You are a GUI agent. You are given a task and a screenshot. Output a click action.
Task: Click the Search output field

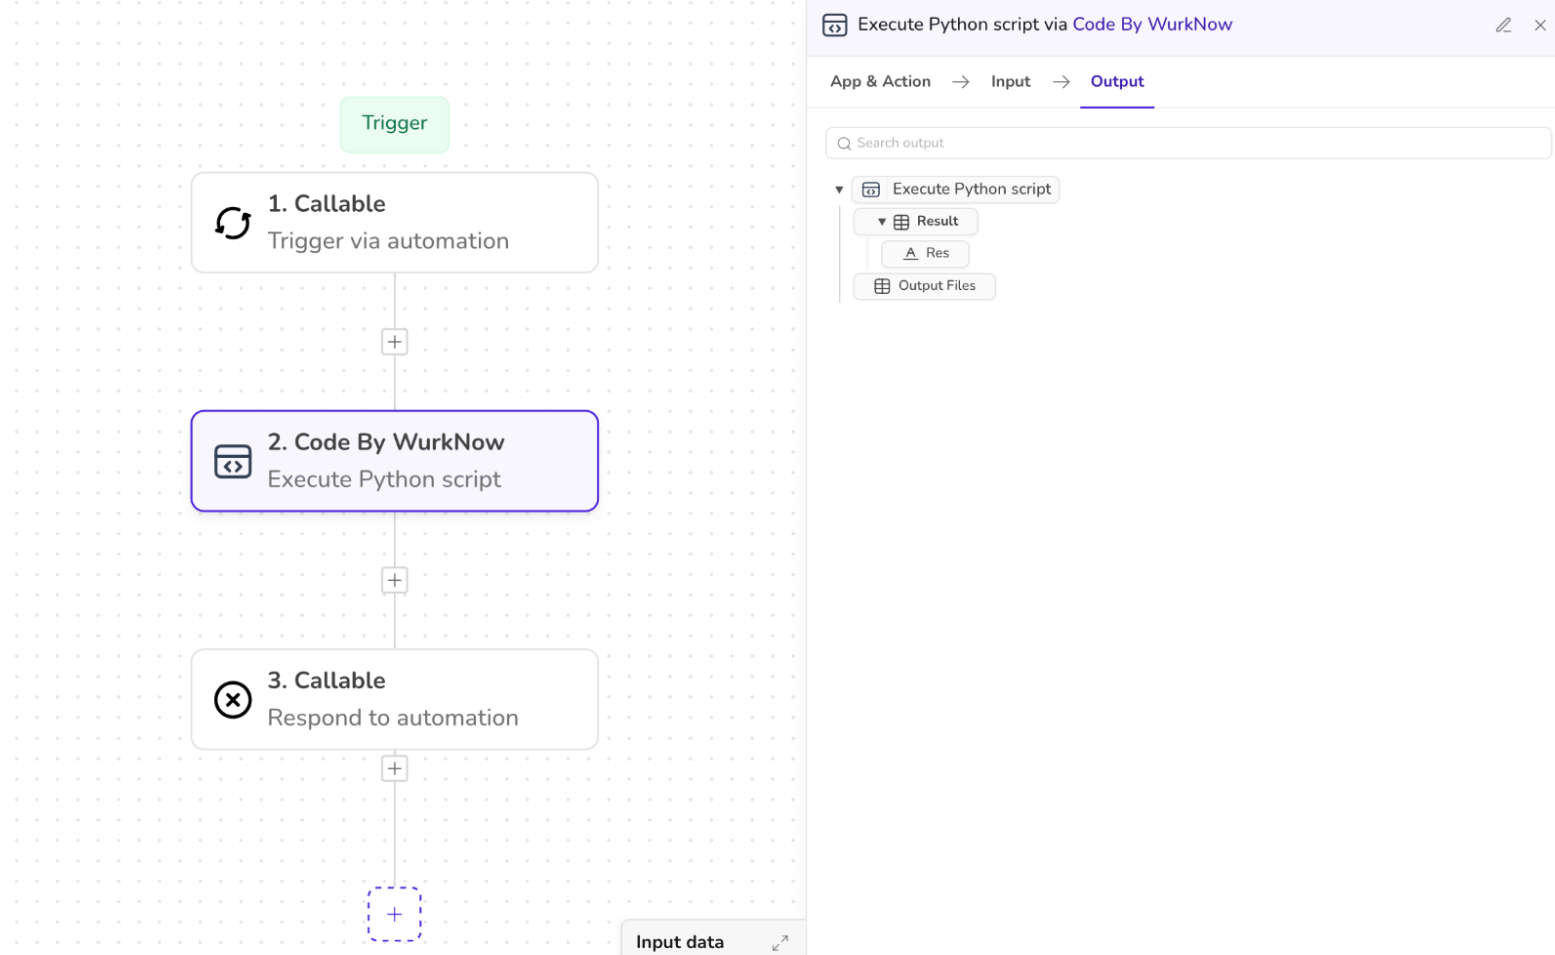click(x=1188, y=143)
